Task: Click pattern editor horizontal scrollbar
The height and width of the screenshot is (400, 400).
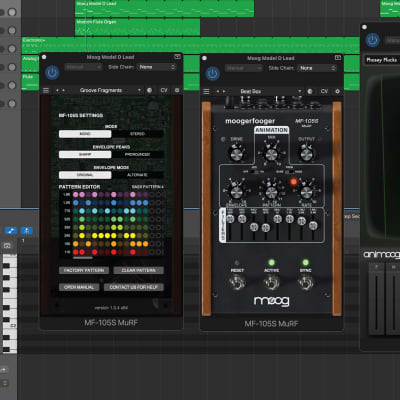Action: pos(83,258)
